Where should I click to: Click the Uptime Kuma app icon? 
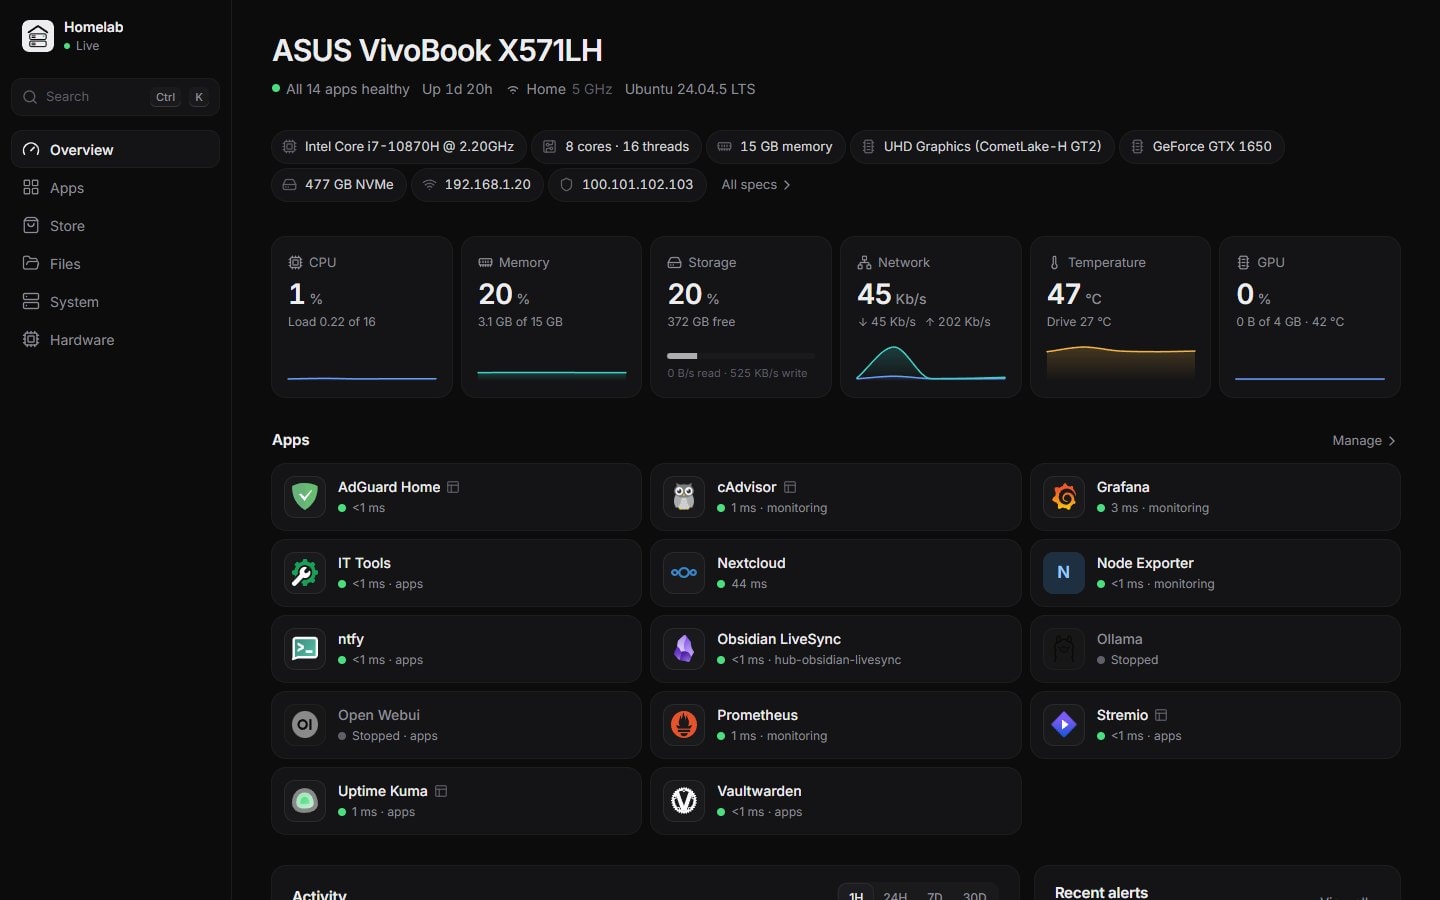click(x=305, y=801)
